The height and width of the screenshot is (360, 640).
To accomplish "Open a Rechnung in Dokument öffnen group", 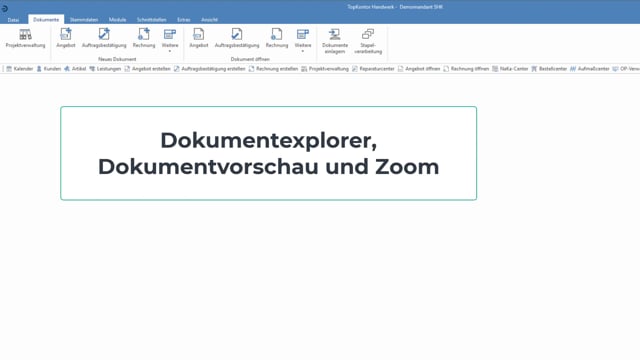I will (x=277, y=39).
